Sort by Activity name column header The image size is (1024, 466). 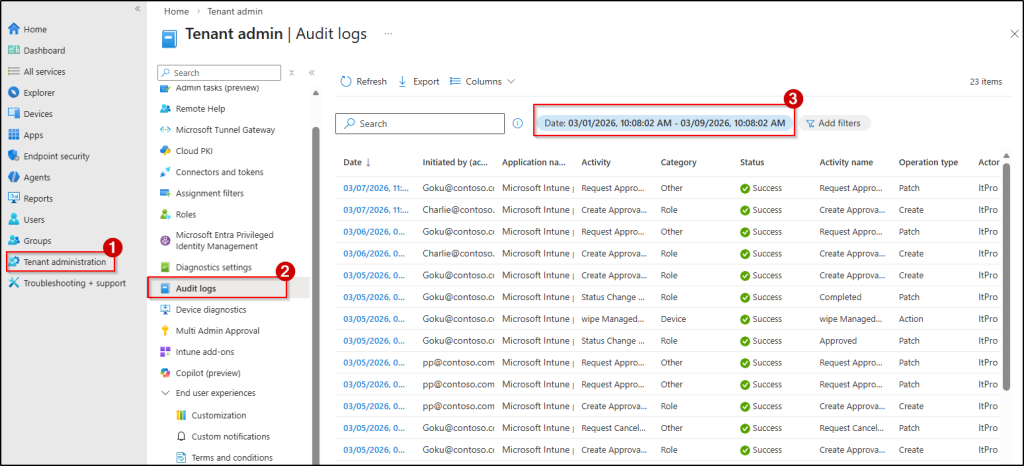[x=846, y=163]
